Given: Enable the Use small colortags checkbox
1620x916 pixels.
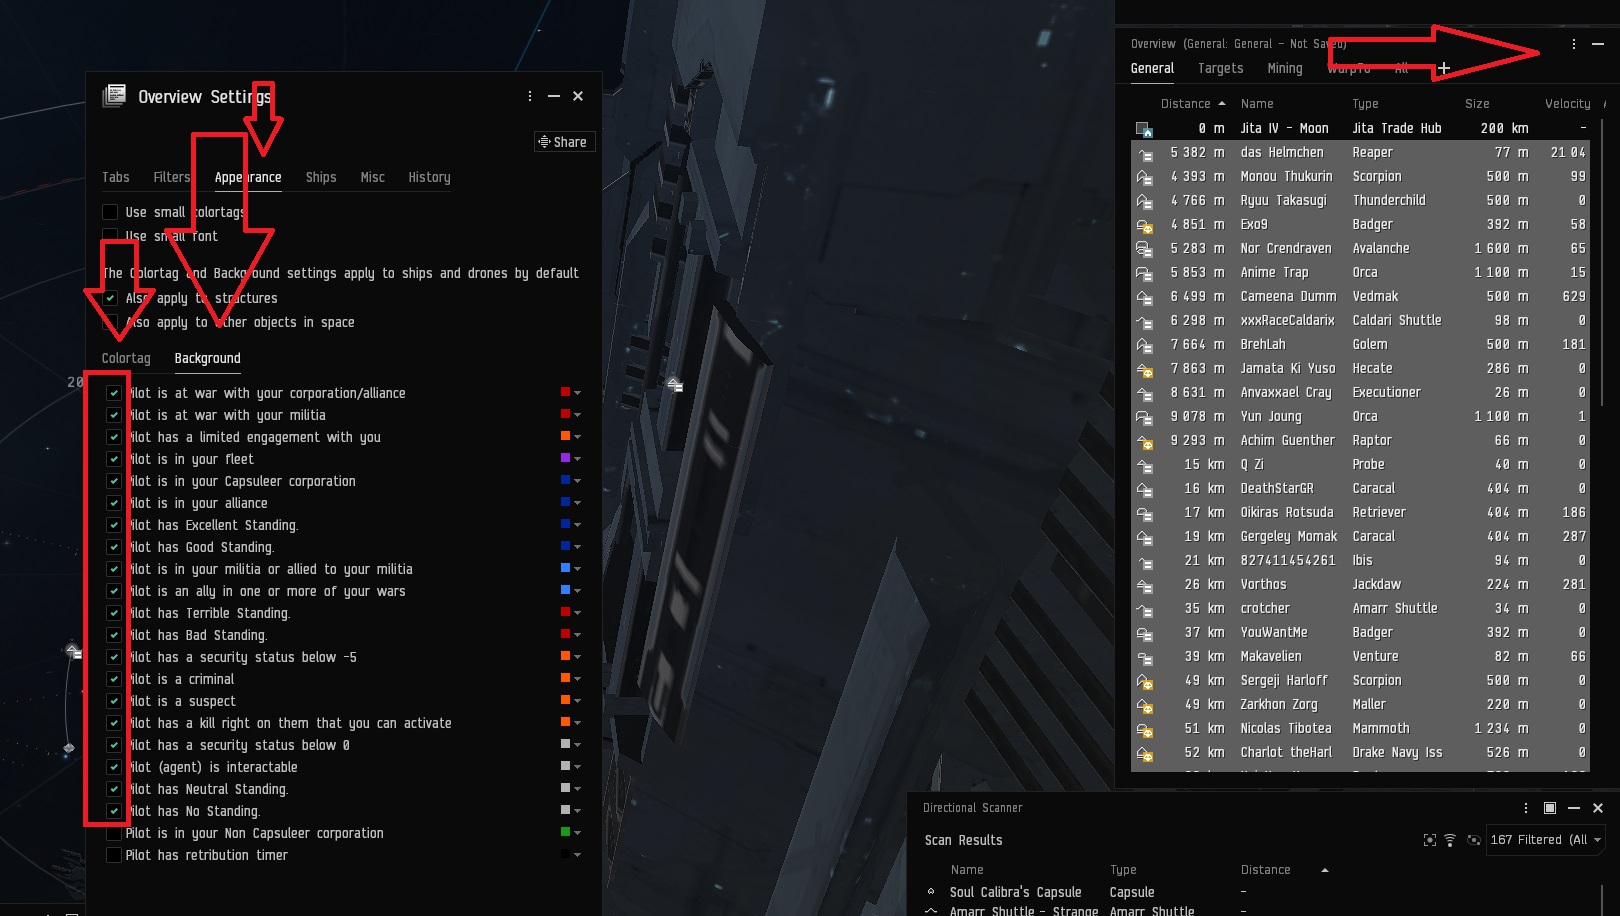Looking at the screenshot, I should 110,212.
